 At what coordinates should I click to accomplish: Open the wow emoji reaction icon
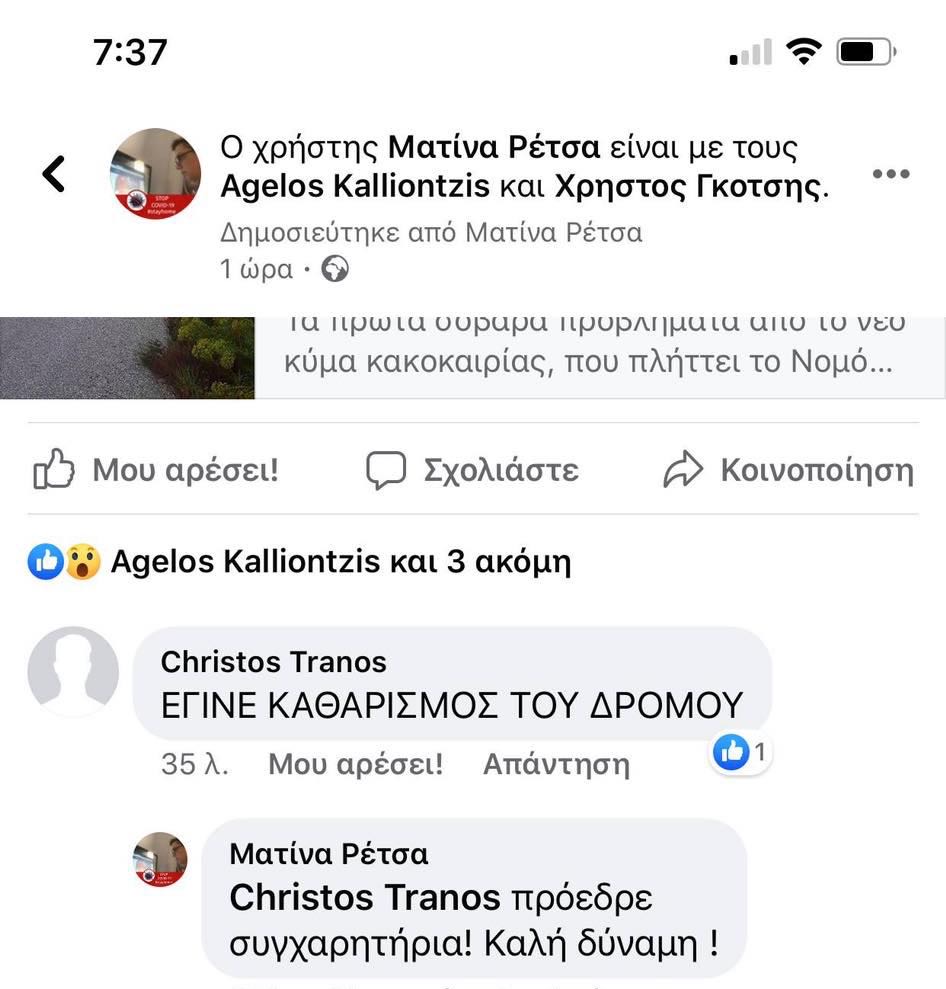pyautogui.click(x=83, y=561)
